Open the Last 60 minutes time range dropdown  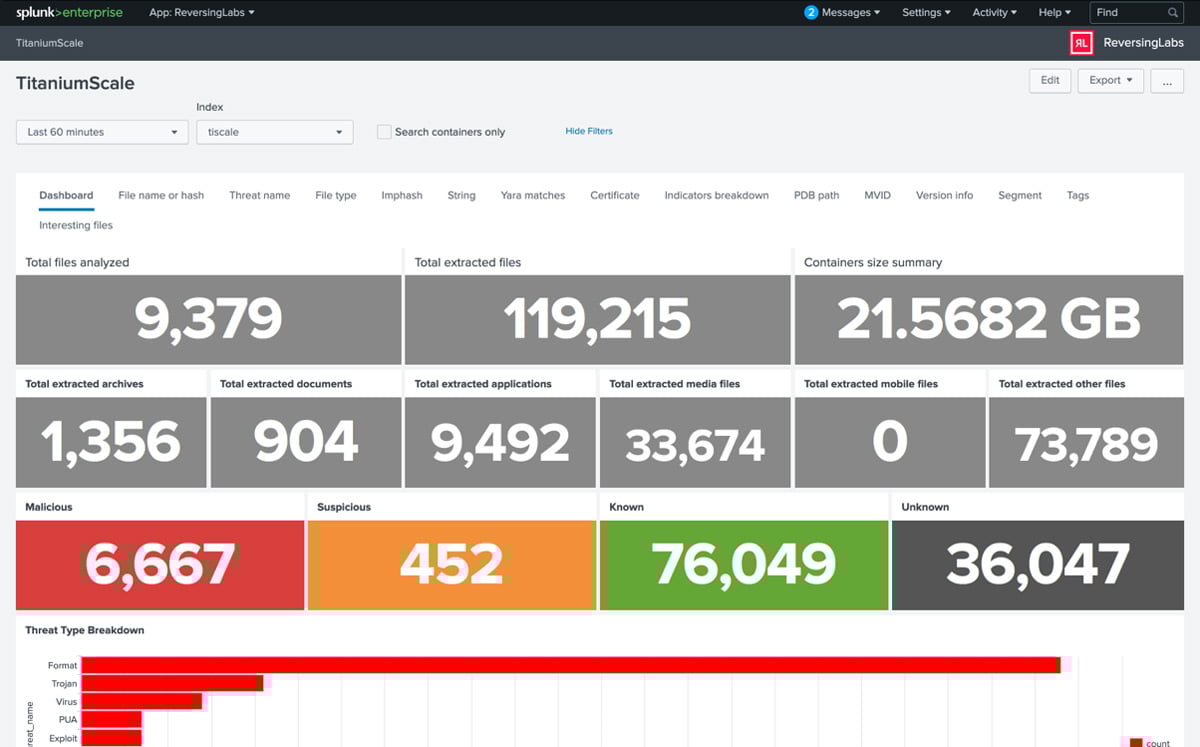(102, 132)
